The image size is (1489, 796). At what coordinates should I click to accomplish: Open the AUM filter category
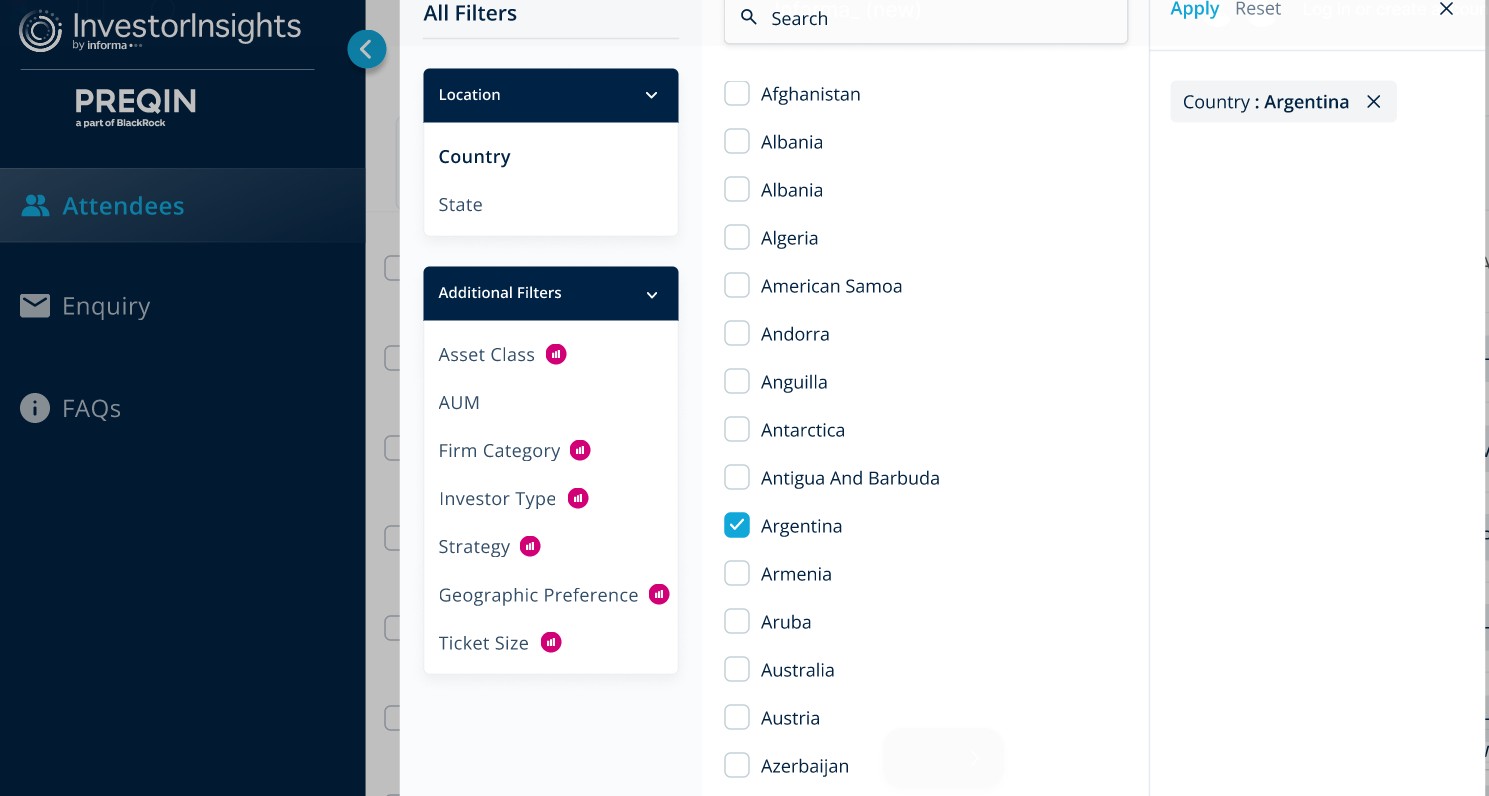(x=459, y=403)
